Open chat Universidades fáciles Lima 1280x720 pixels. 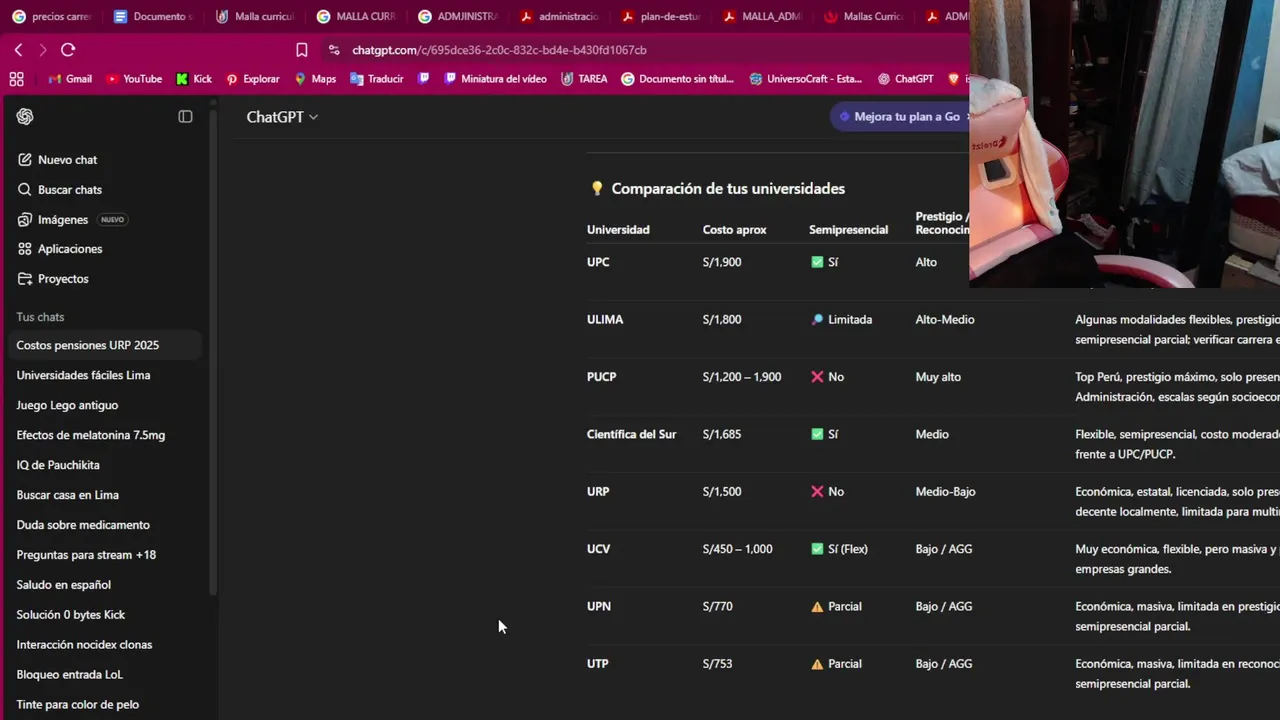(105, 375)
